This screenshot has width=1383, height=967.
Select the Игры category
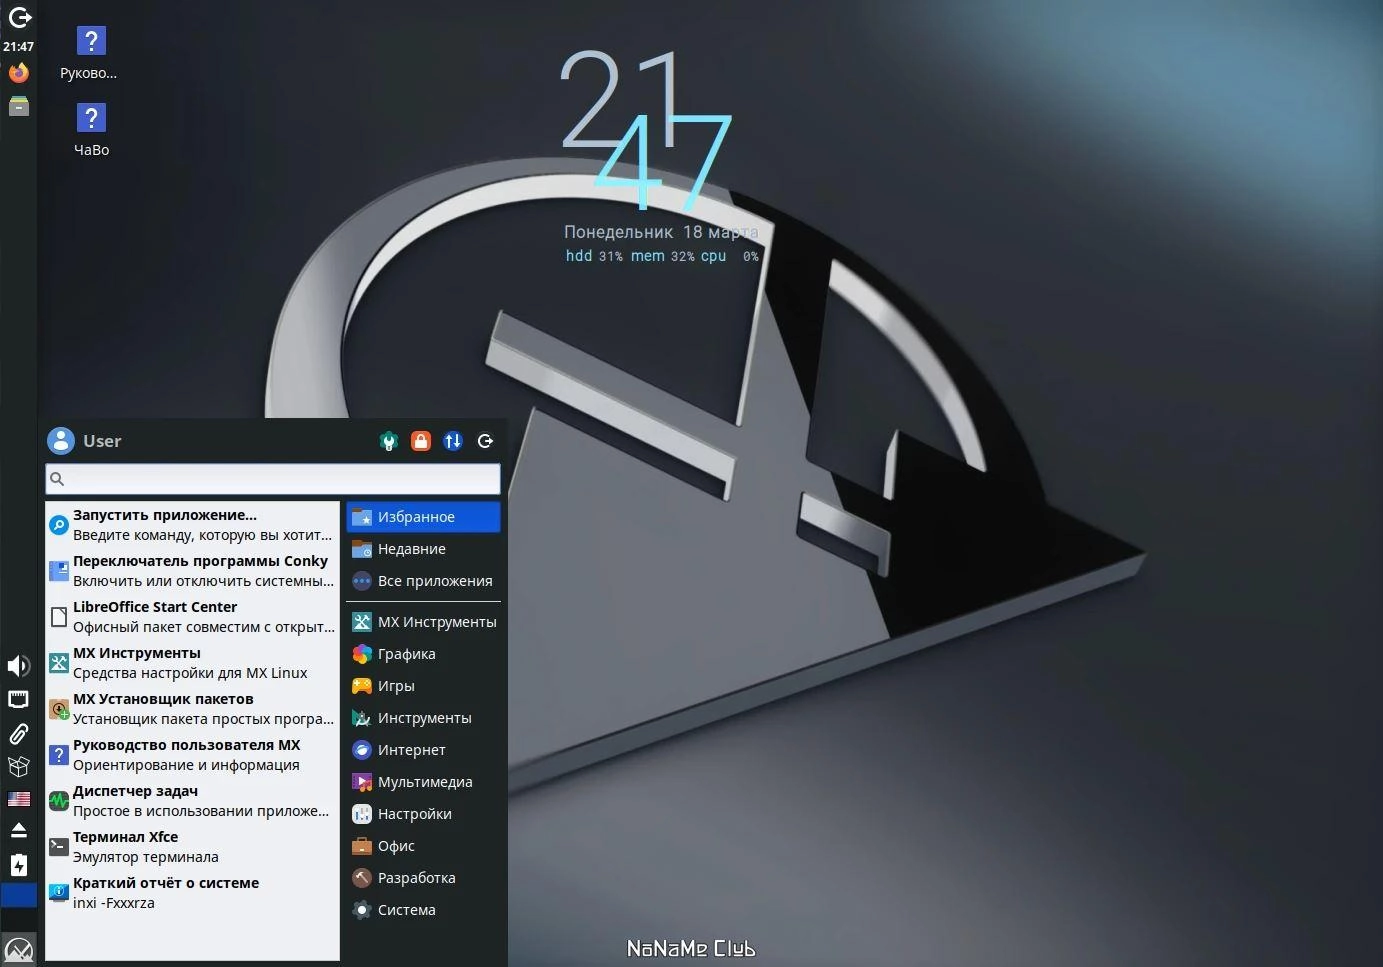point(423,686)
